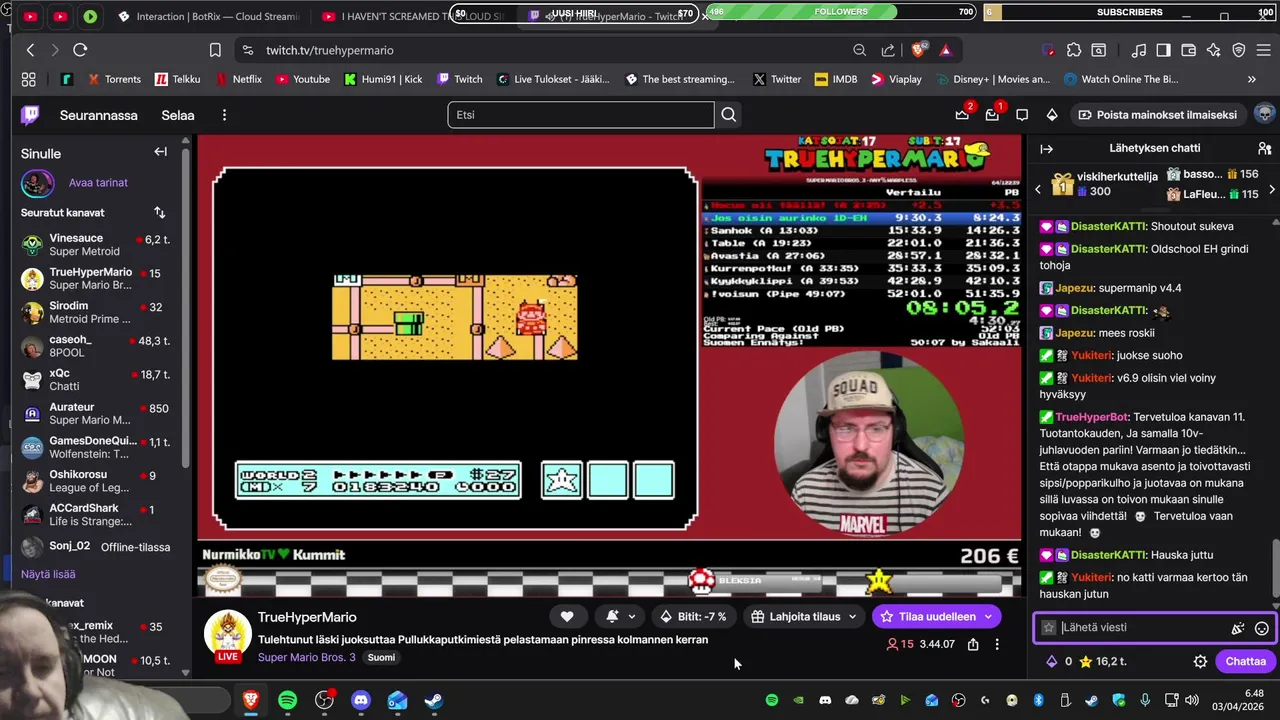Send message with Chattaa button
This screenshot has height=720, width=1280.
pyautogui.click(x=1246, y=661)
